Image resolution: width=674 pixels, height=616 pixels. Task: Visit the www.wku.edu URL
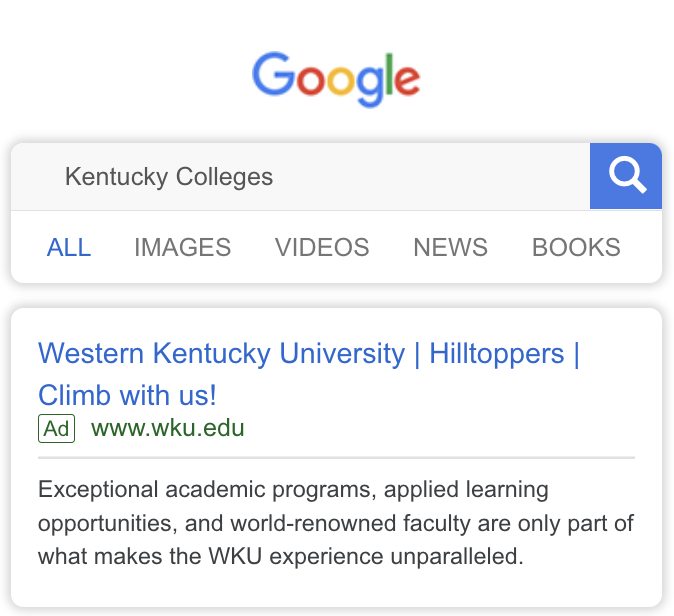(x=168, y=429)
